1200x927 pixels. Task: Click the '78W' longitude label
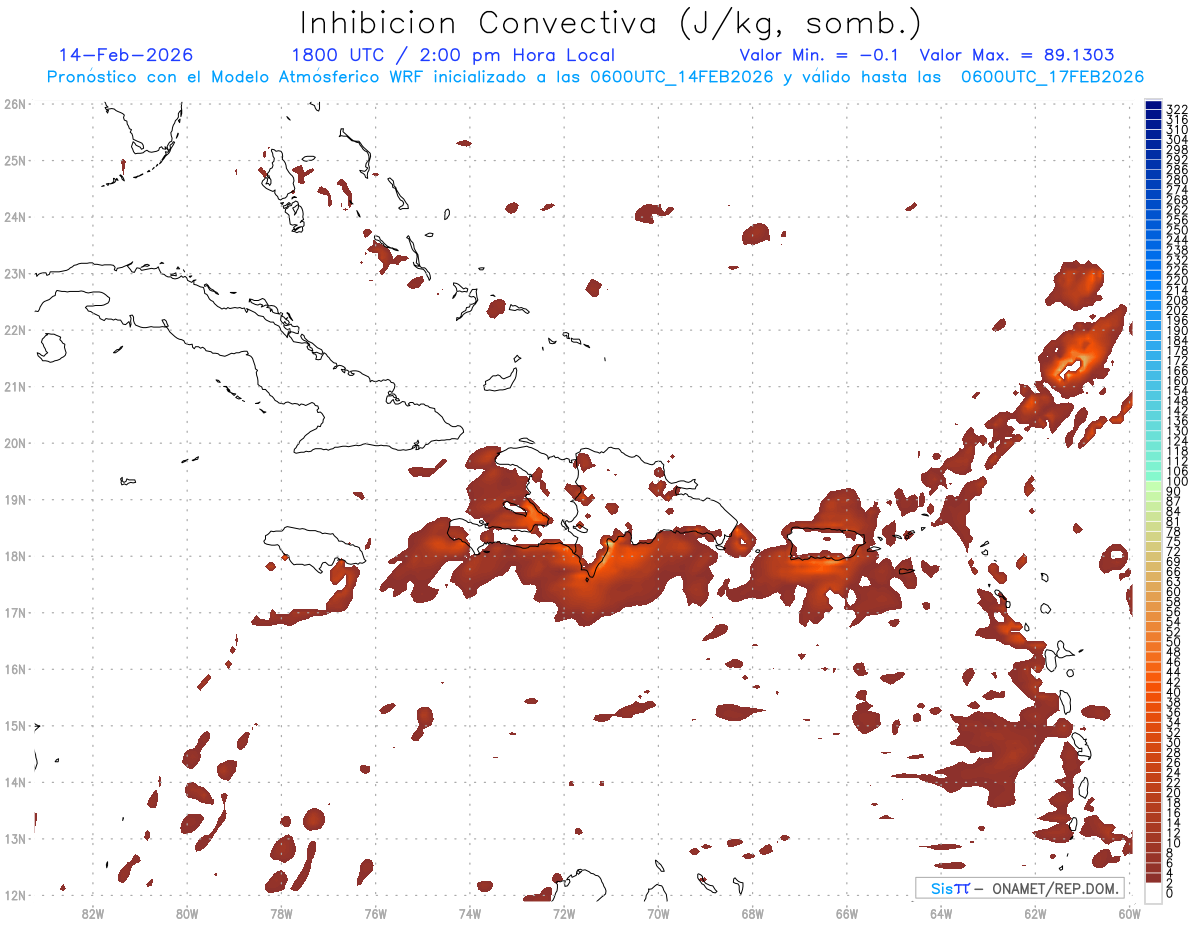point(281,913)
